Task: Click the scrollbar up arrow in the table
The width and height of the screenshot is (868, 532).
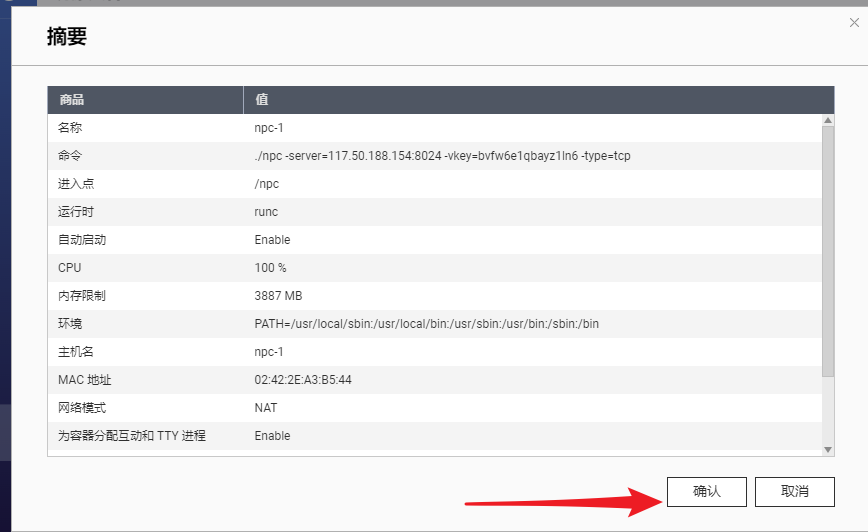Action: point(827,120)
